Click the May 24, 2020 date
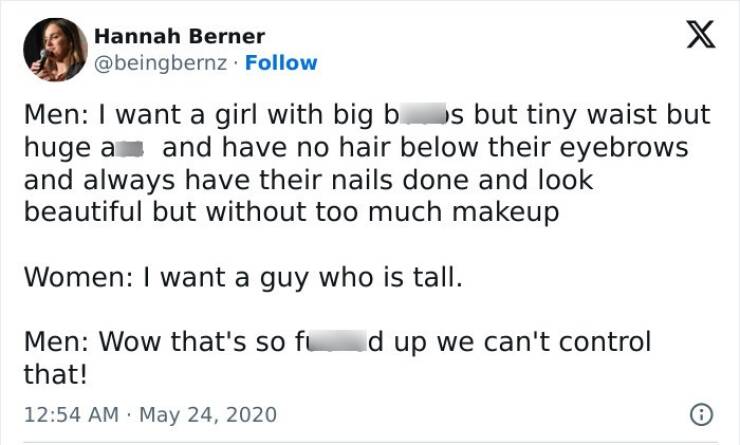Screen dimensions: 740x445 pos(205,414)
